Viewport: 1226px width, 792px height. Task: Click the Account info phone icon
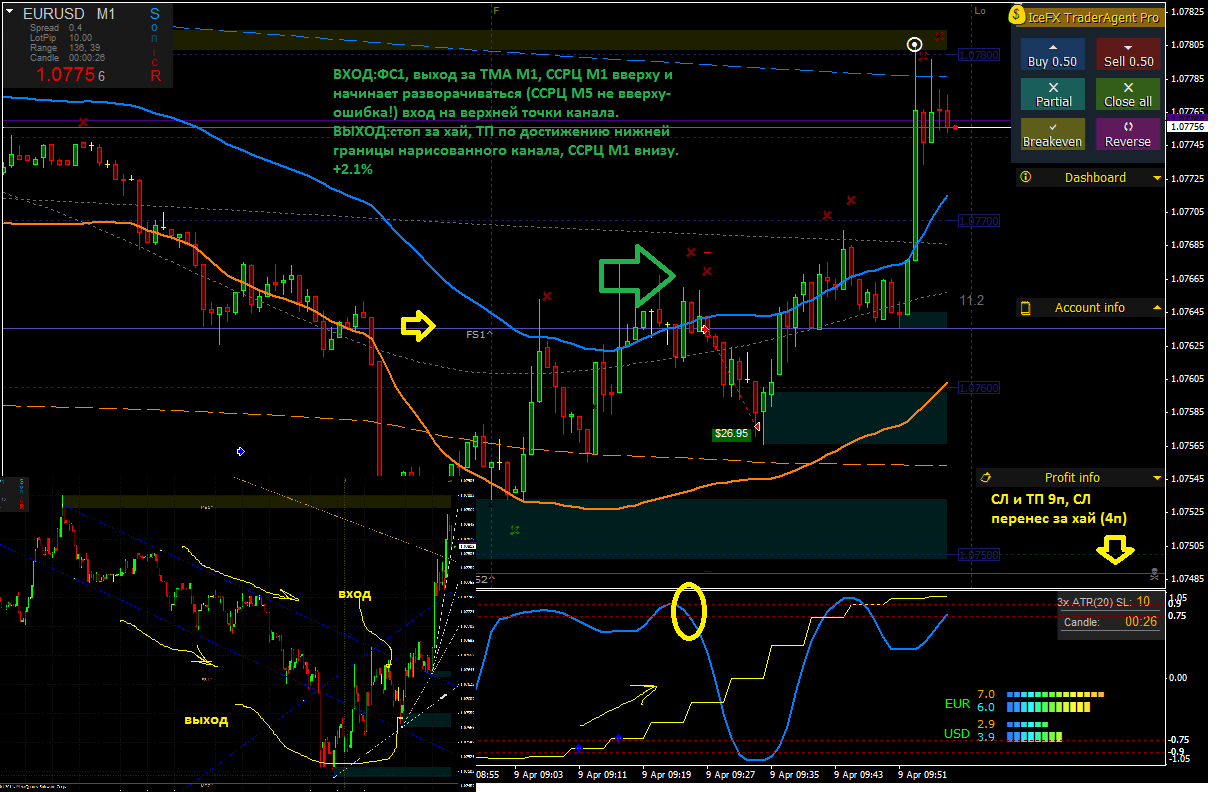click(1025, 308)
